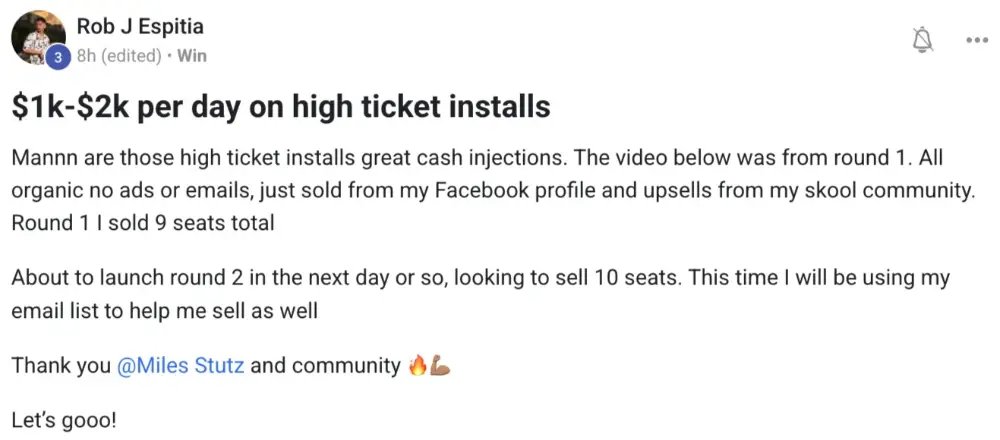Click the 8h post timestamp
This screenshot has width=1000, height=440.
coord(87,56)
